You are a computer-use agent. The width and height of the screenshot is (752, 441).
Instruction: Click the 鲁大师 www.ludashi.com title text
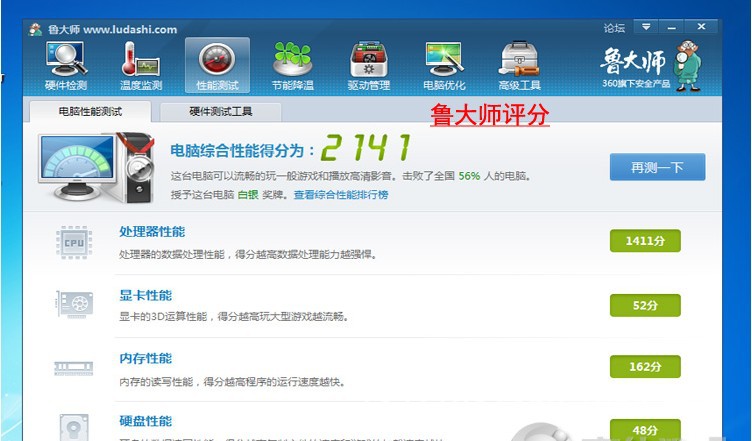click(112, 29)
